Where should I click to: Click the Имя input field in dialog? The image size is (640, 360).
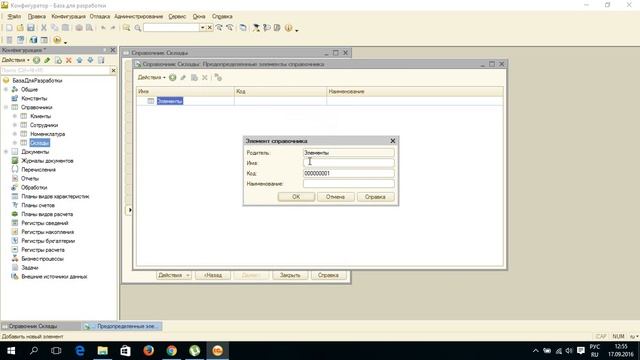tap(349, 163)
